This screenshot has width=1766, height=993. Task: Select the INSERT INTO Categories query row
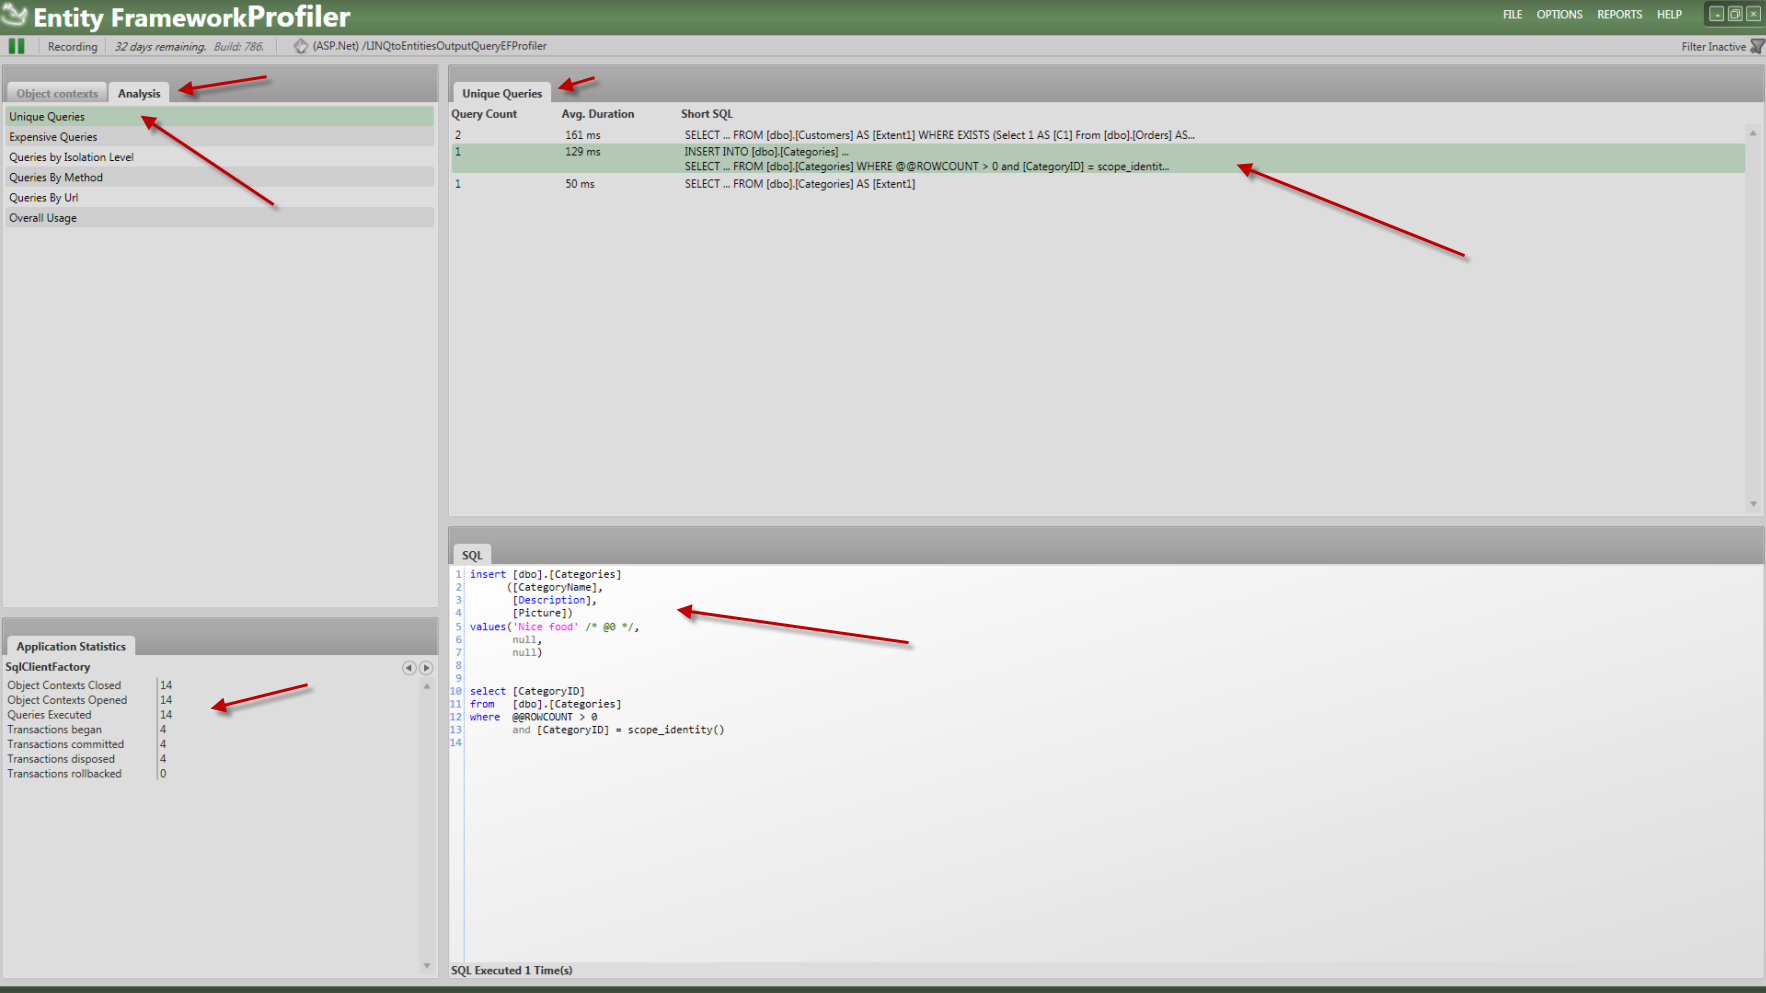1098,159
